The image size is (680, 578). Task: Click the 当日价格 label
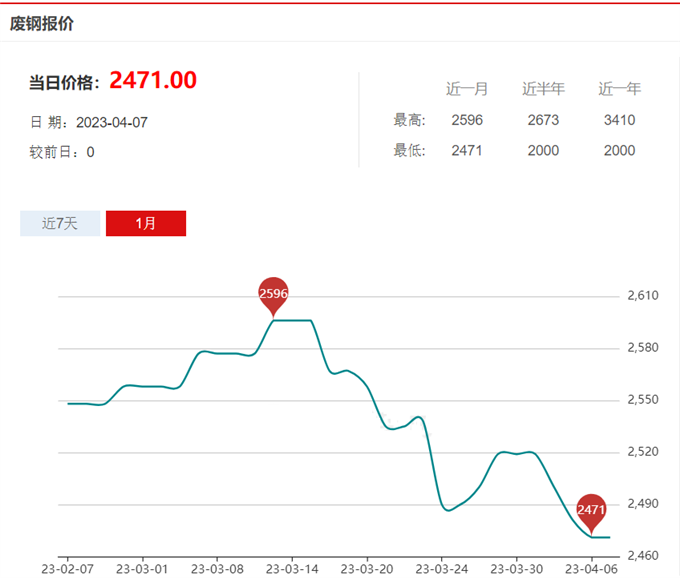(64, 82)
